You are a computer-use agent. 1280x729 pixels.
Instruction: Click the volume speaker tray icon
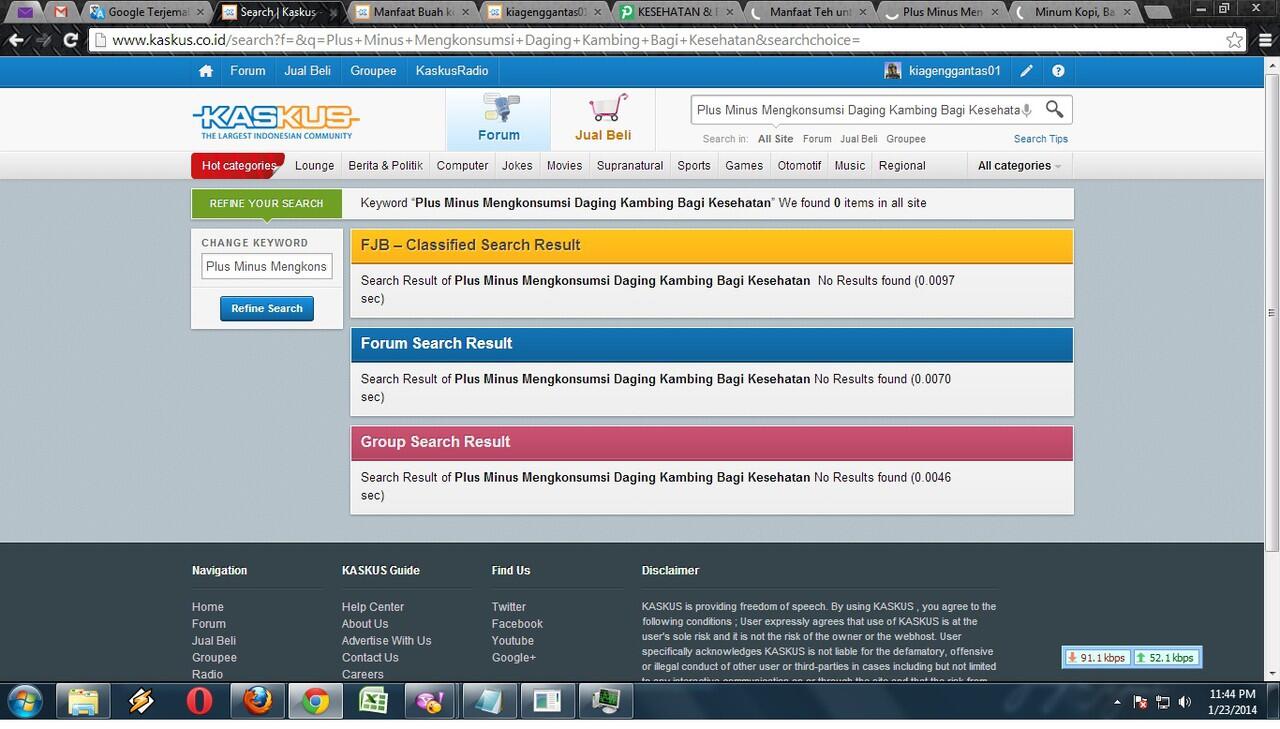[x=1185, y=702]
